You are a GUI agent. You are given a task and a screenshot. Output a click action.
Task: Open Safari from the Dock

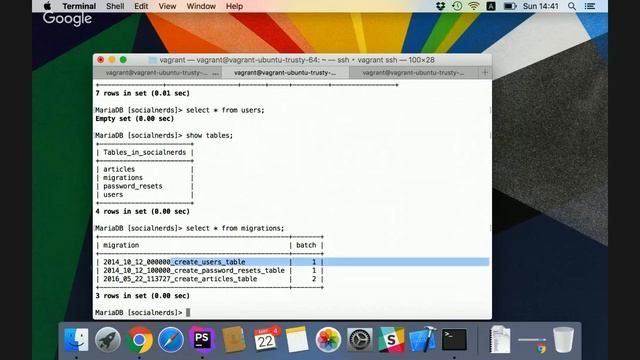(x=171, y=340)
